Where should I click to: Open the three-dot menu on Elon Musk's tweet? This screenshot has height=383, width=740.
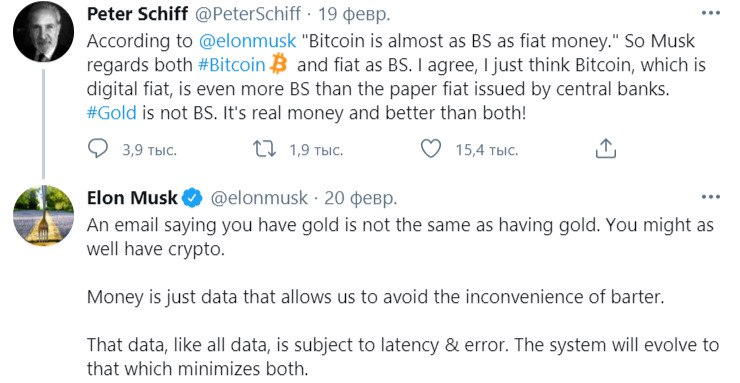click(711, 197)
